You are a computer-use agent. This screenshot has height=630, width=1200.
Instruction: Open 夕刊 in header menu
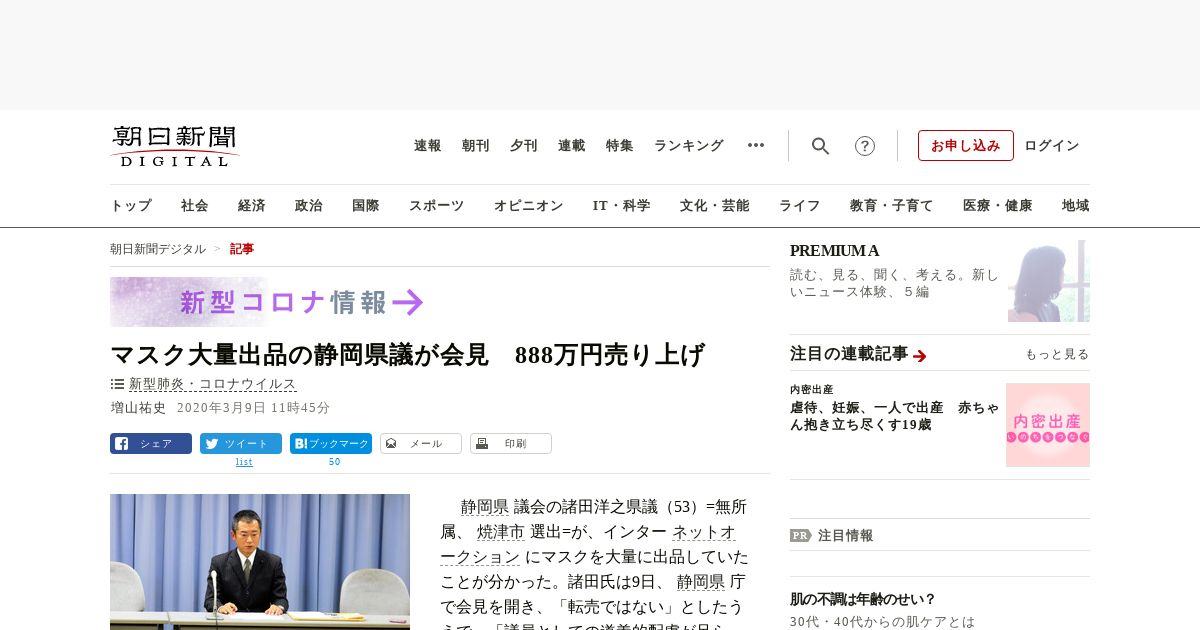(x=524, y=146)
